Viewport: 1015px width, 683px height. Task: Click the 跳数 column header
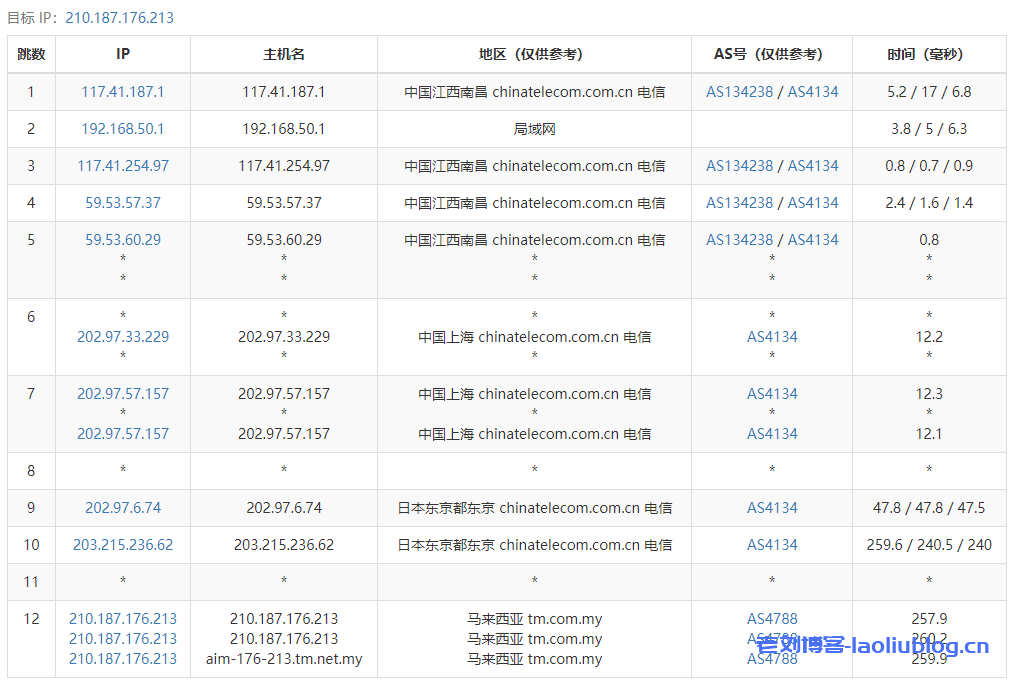31,55
